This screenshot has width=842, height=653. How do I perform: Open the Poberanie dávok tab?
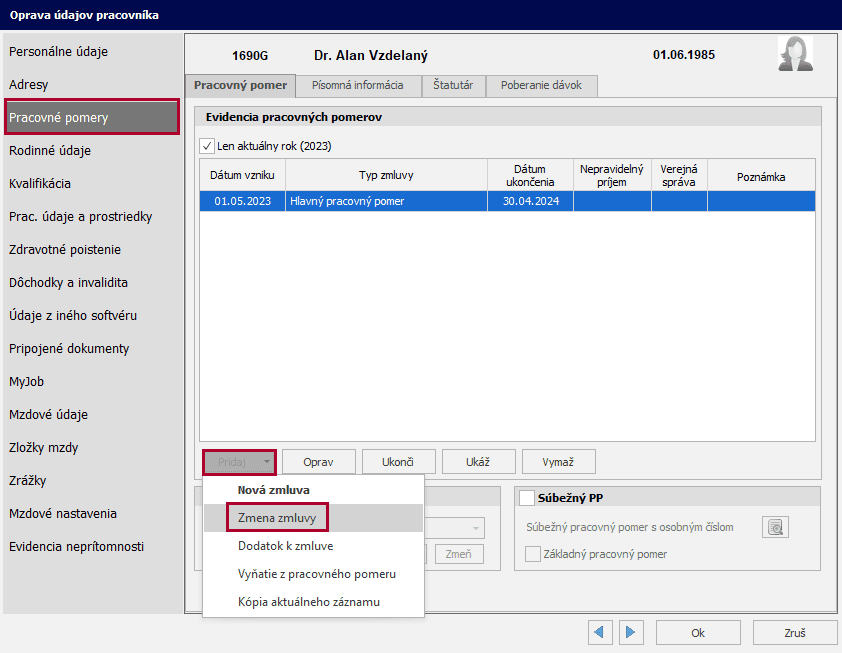541,85
